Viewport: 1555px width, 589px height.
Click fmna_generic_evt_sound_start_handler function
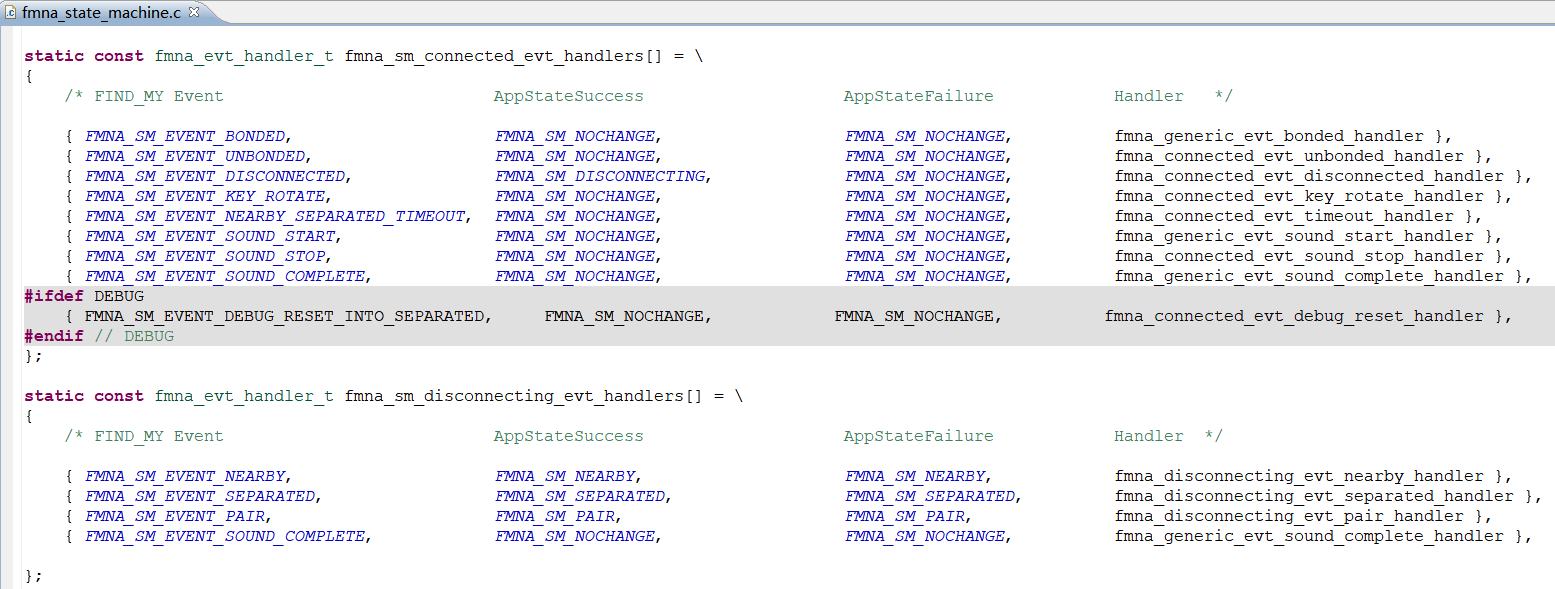point(1294,236)
